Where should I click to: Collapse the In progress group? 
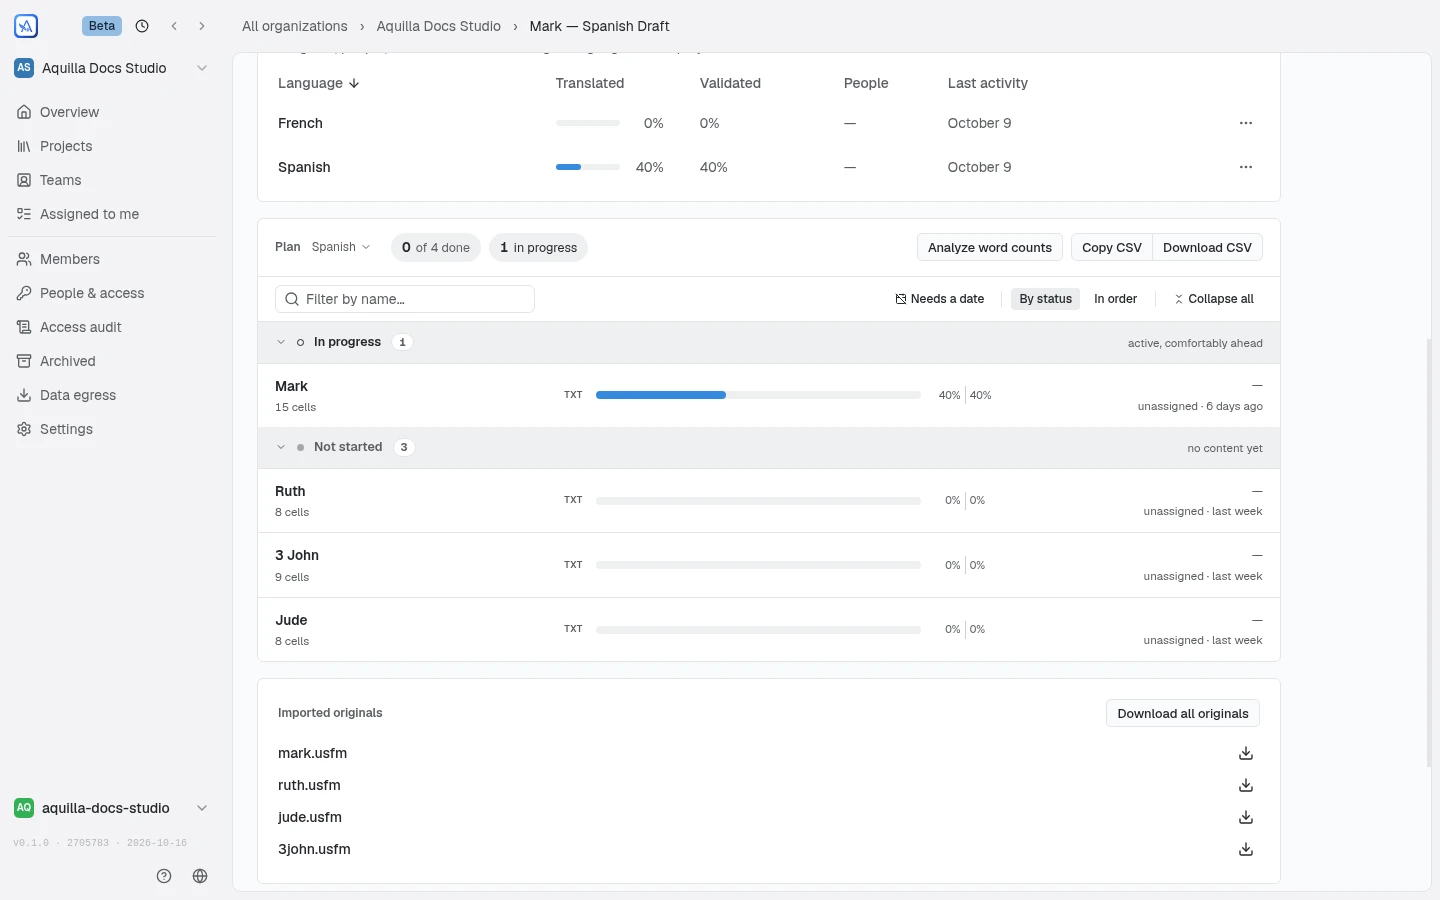click(281, 342)
